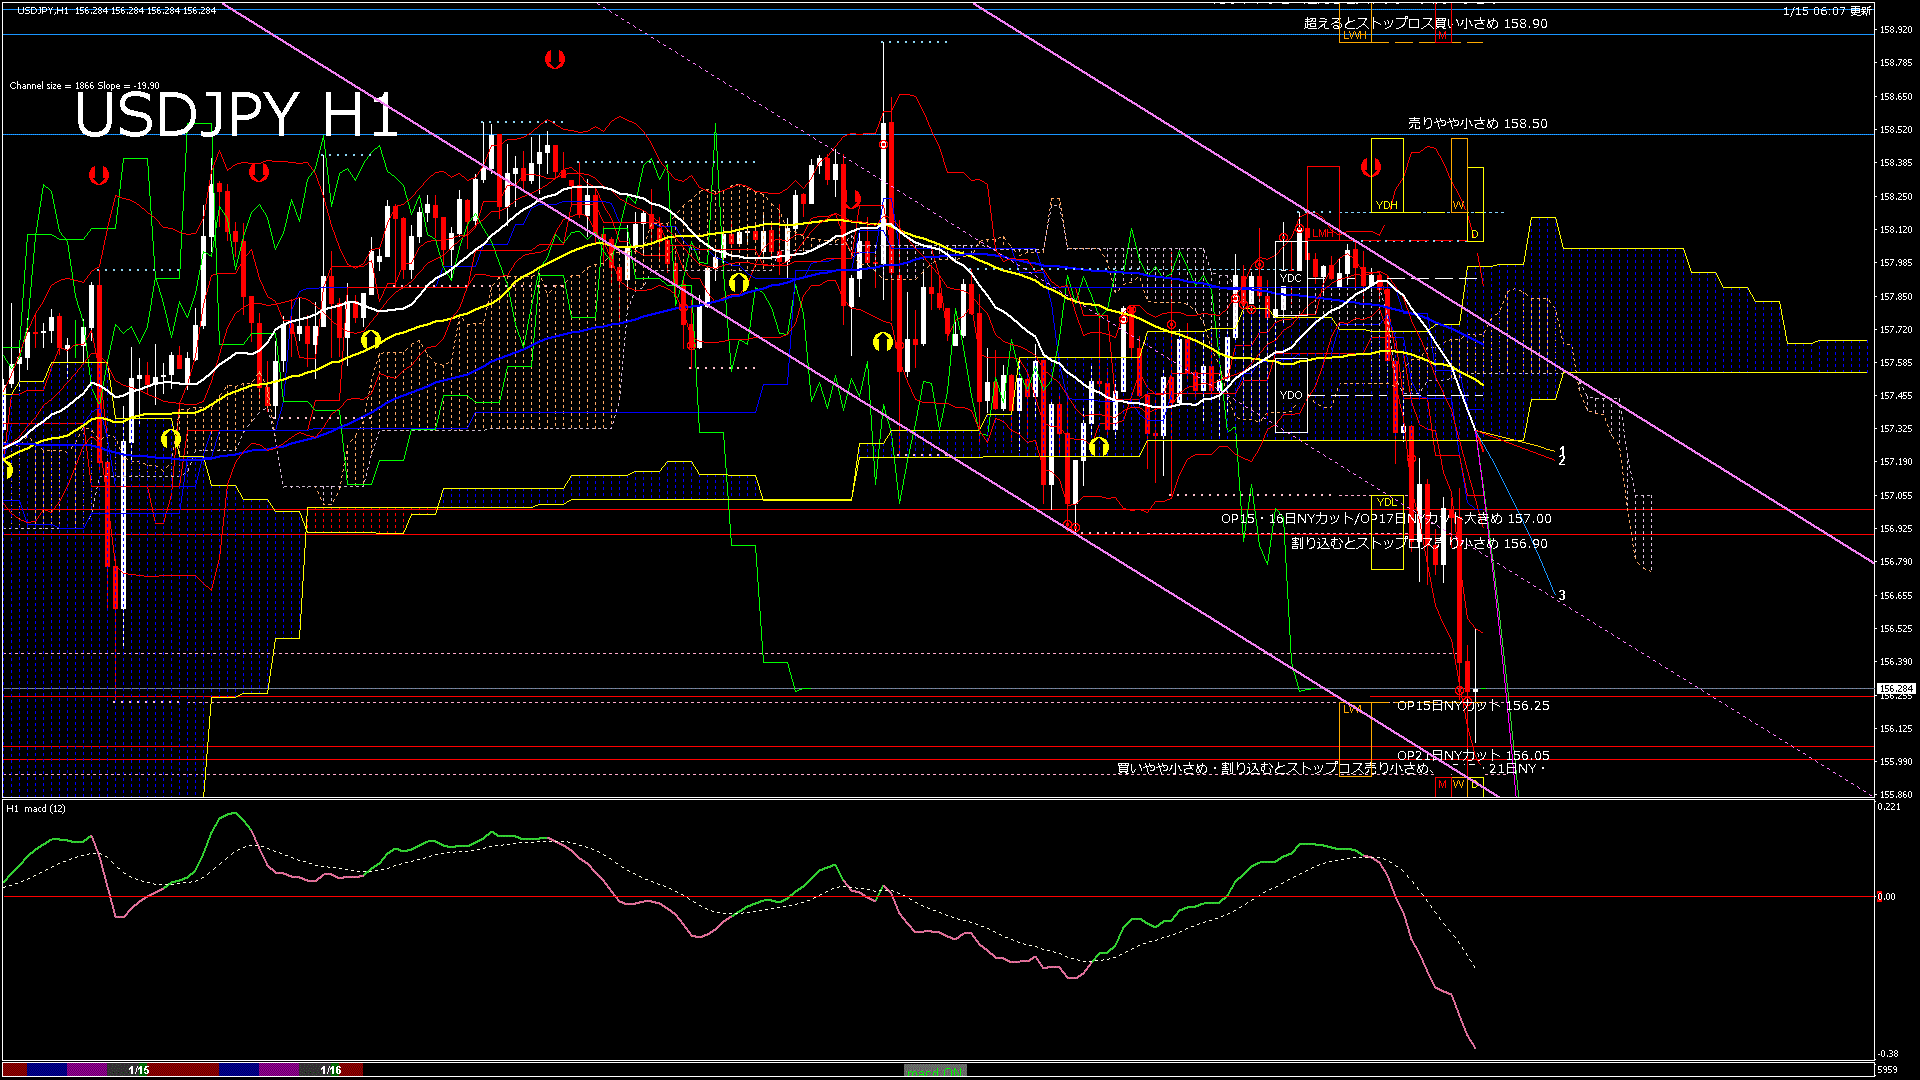
Task: Select the '売りやや小さめ 158.50' annotation
Action: (1477, 124)
